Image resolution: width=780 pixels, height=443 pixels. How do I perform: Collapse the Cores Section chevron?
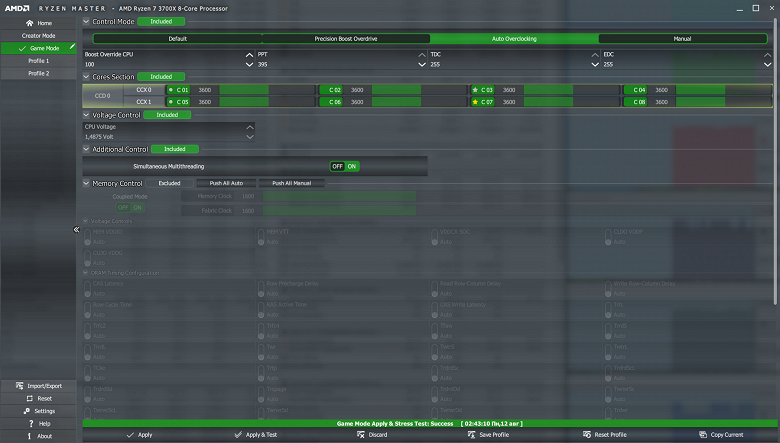point(86,77)
